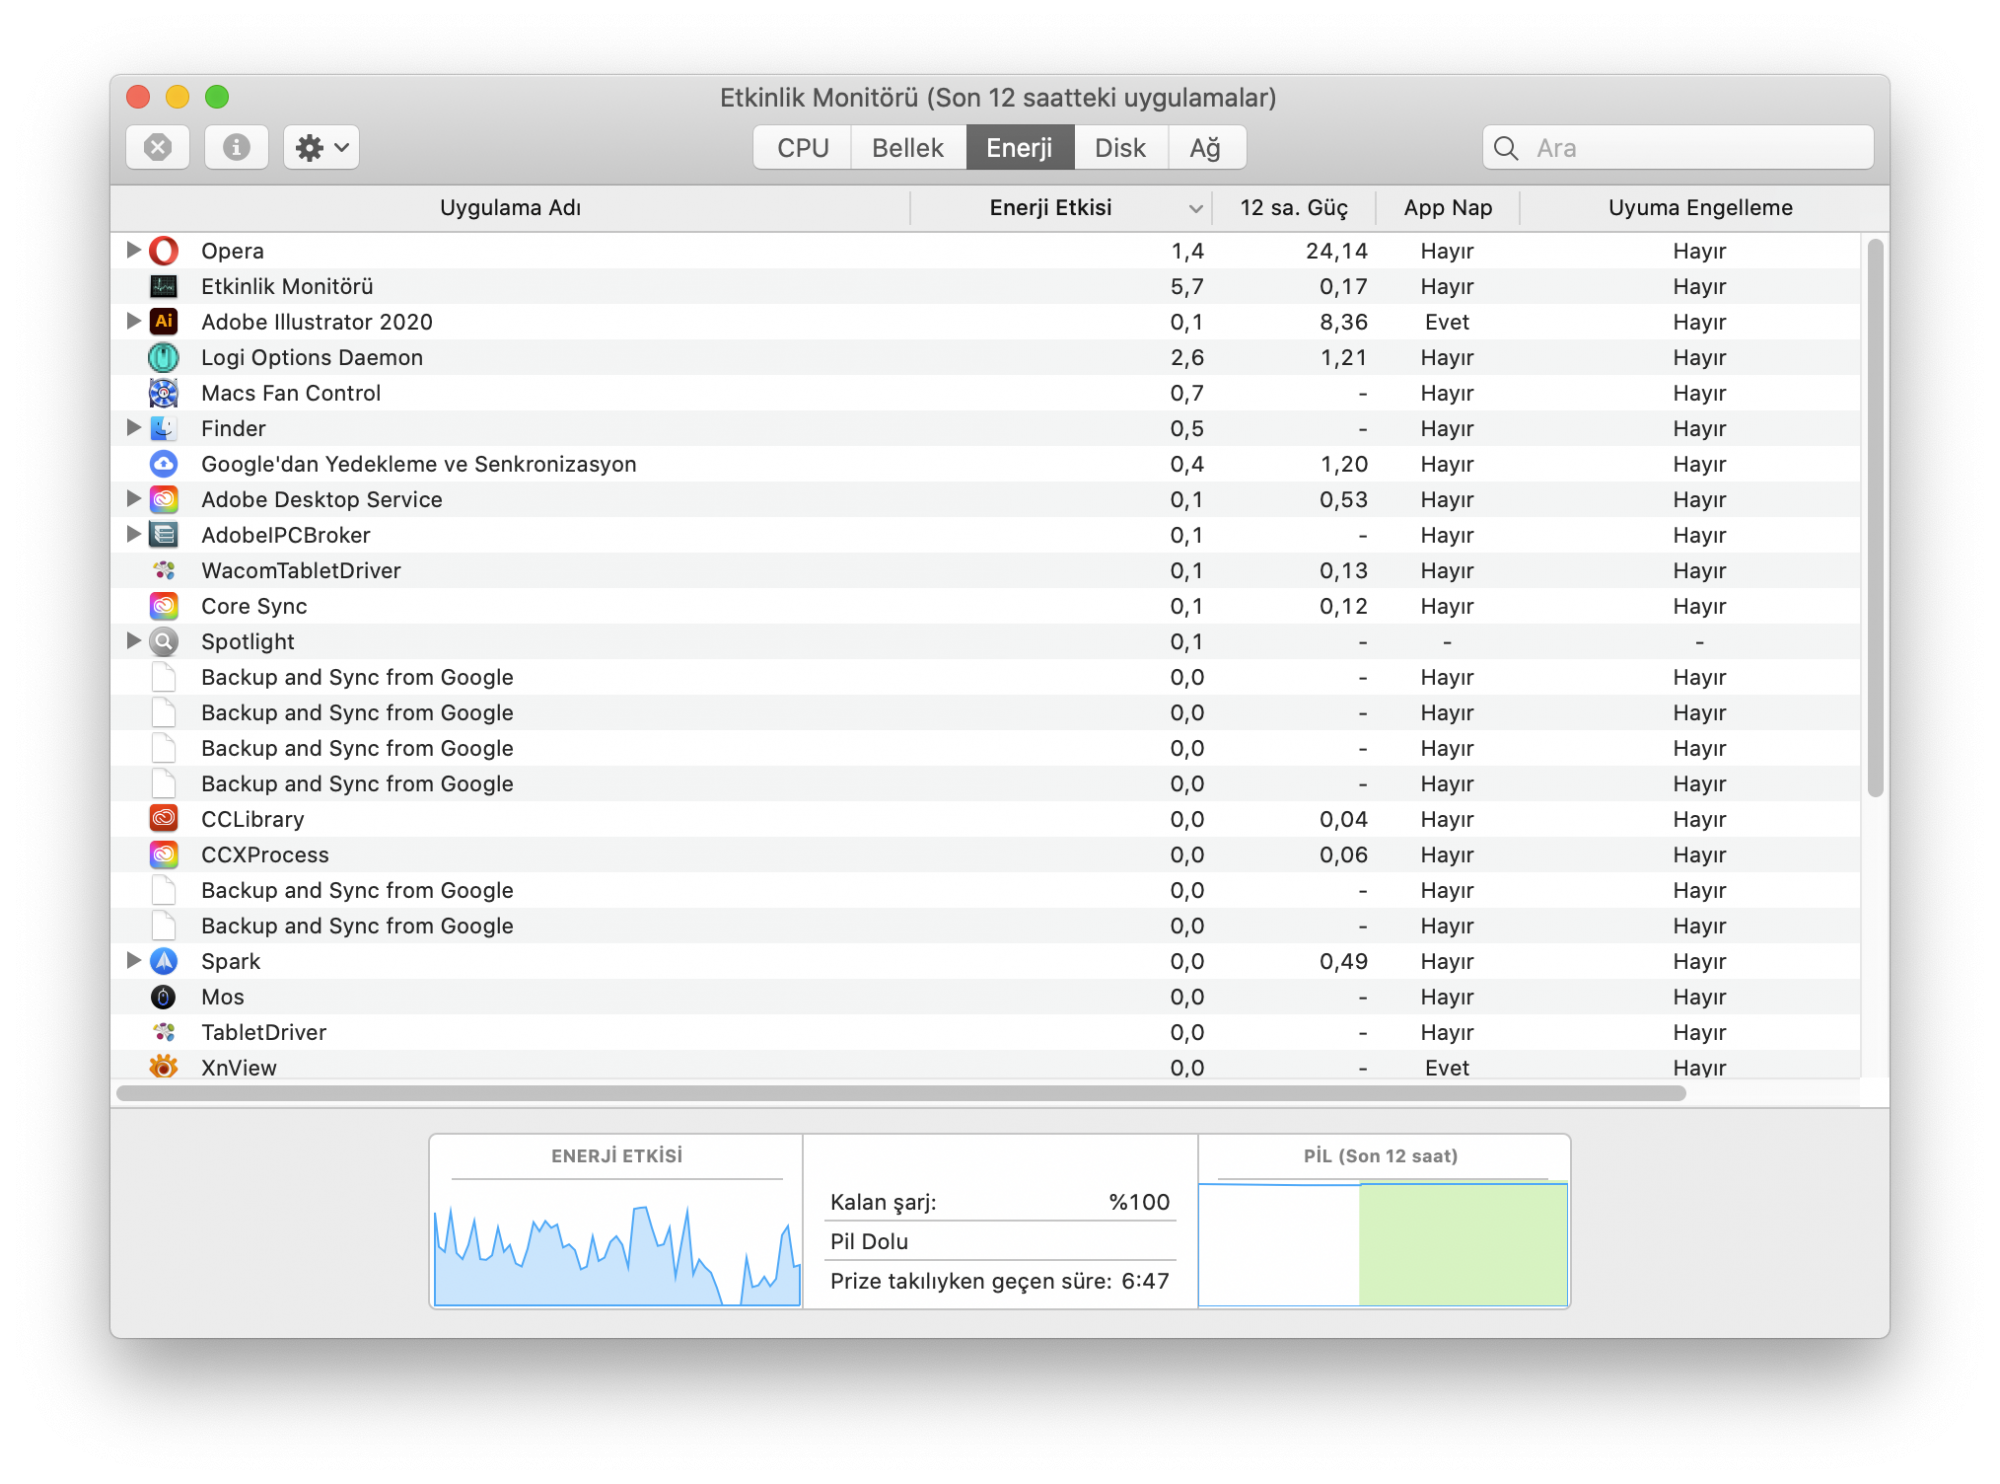Select the WacomTabletDriver row
This screenshot has height=1484, width=2000.
(x=986, y=571)
